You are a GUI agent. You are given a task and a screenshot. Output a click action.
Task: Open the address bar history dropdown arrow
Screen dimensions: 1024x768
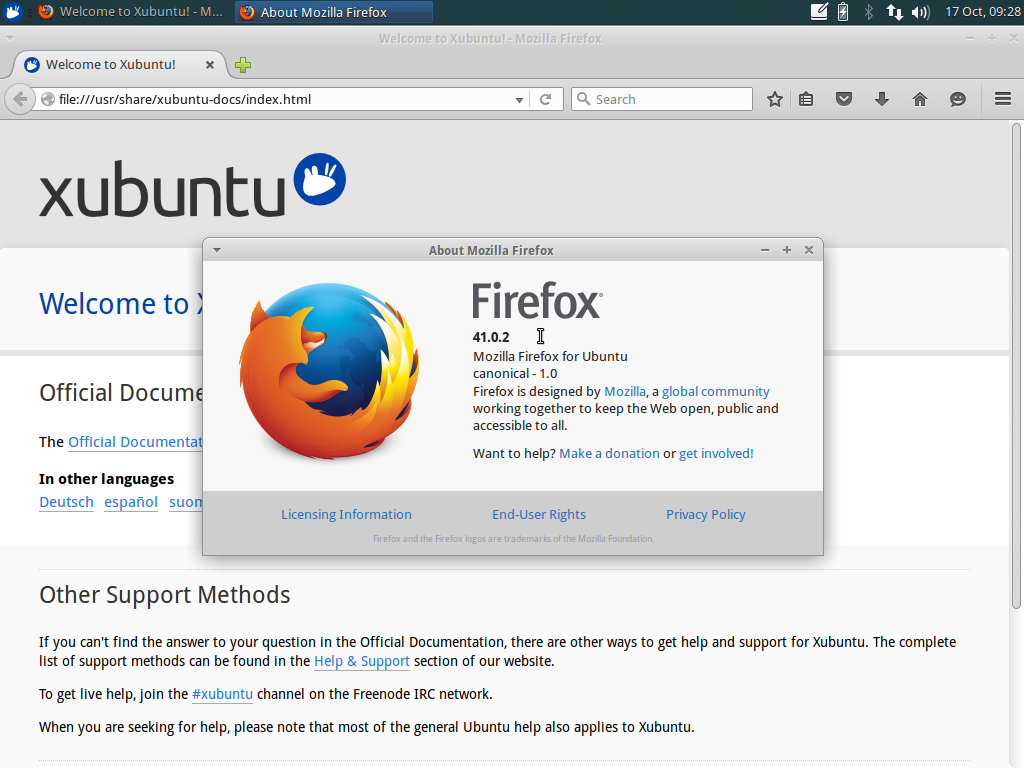519,99
